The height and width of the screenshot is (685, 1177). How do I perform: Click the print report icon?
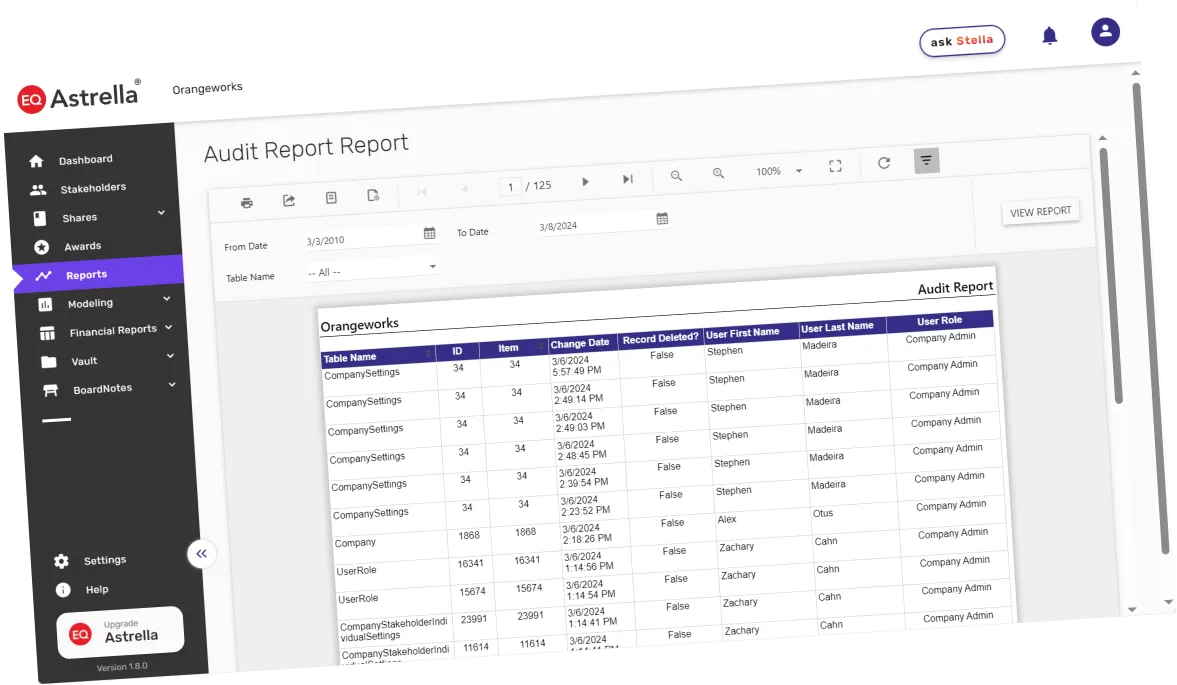(x=247, y=203)
